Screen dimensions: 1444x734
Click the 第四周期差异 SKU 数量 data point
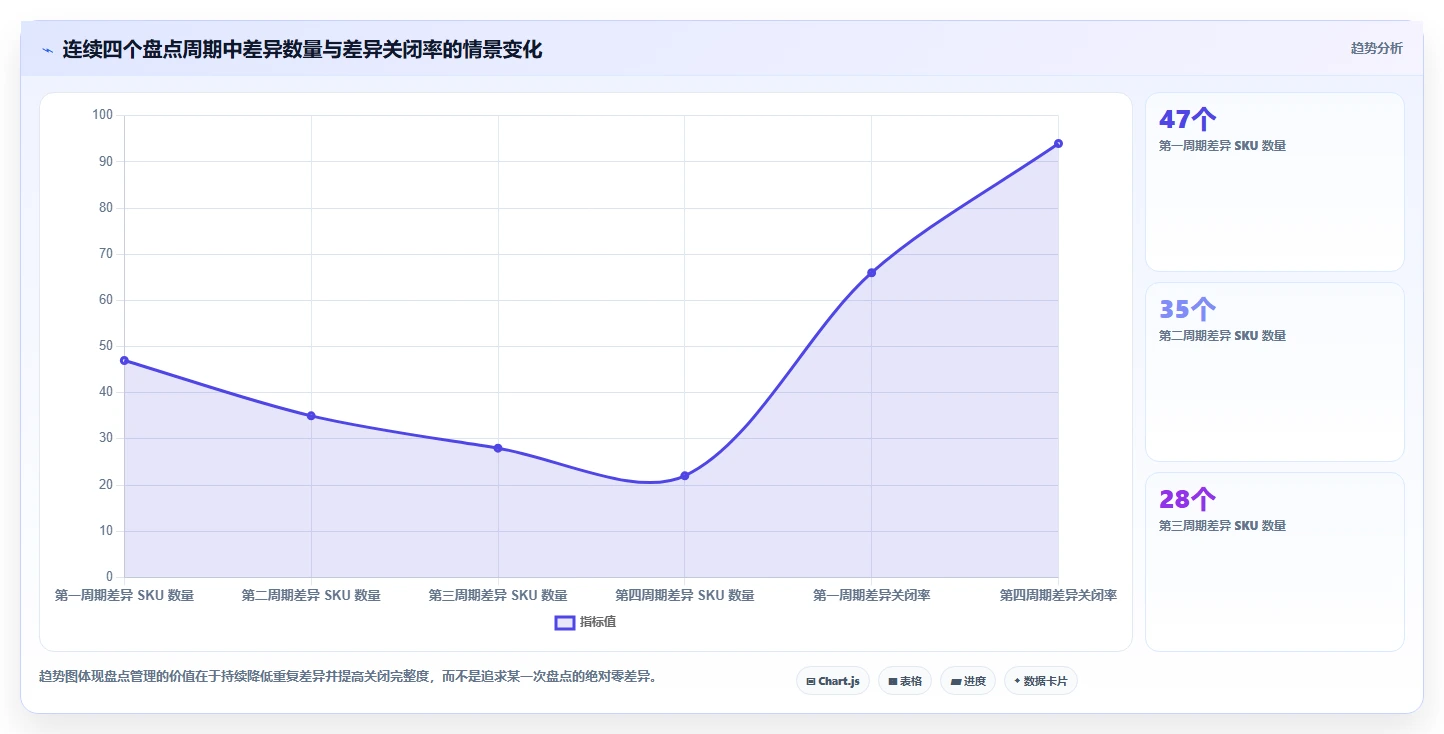point(684,476)
